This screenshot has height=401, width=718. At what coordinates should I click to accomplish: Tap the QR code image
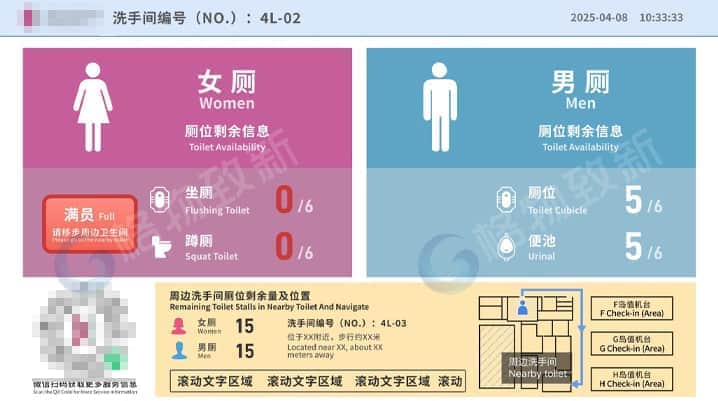(86, 333)
